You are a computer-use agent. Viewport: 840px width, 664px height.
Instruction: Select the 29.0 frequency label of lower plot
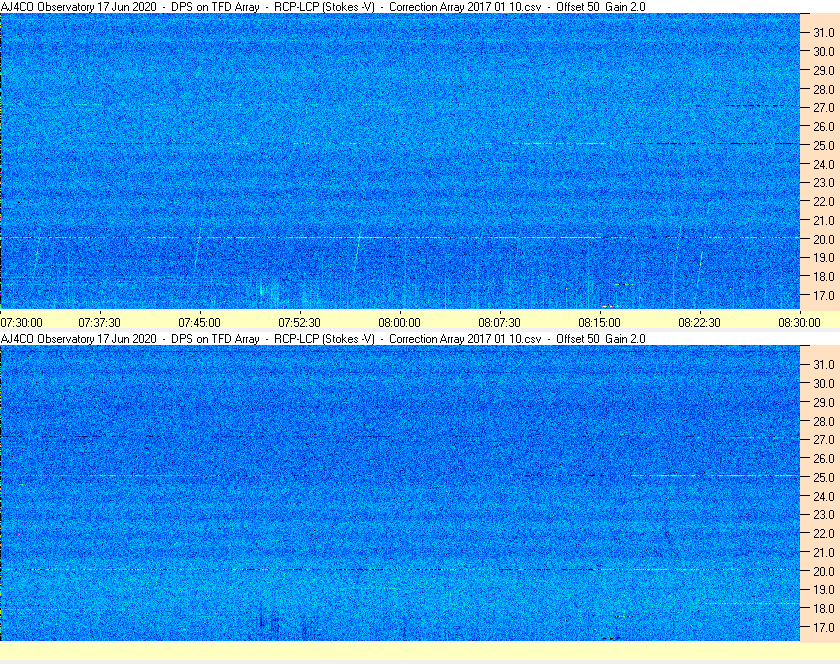[824, 402]
